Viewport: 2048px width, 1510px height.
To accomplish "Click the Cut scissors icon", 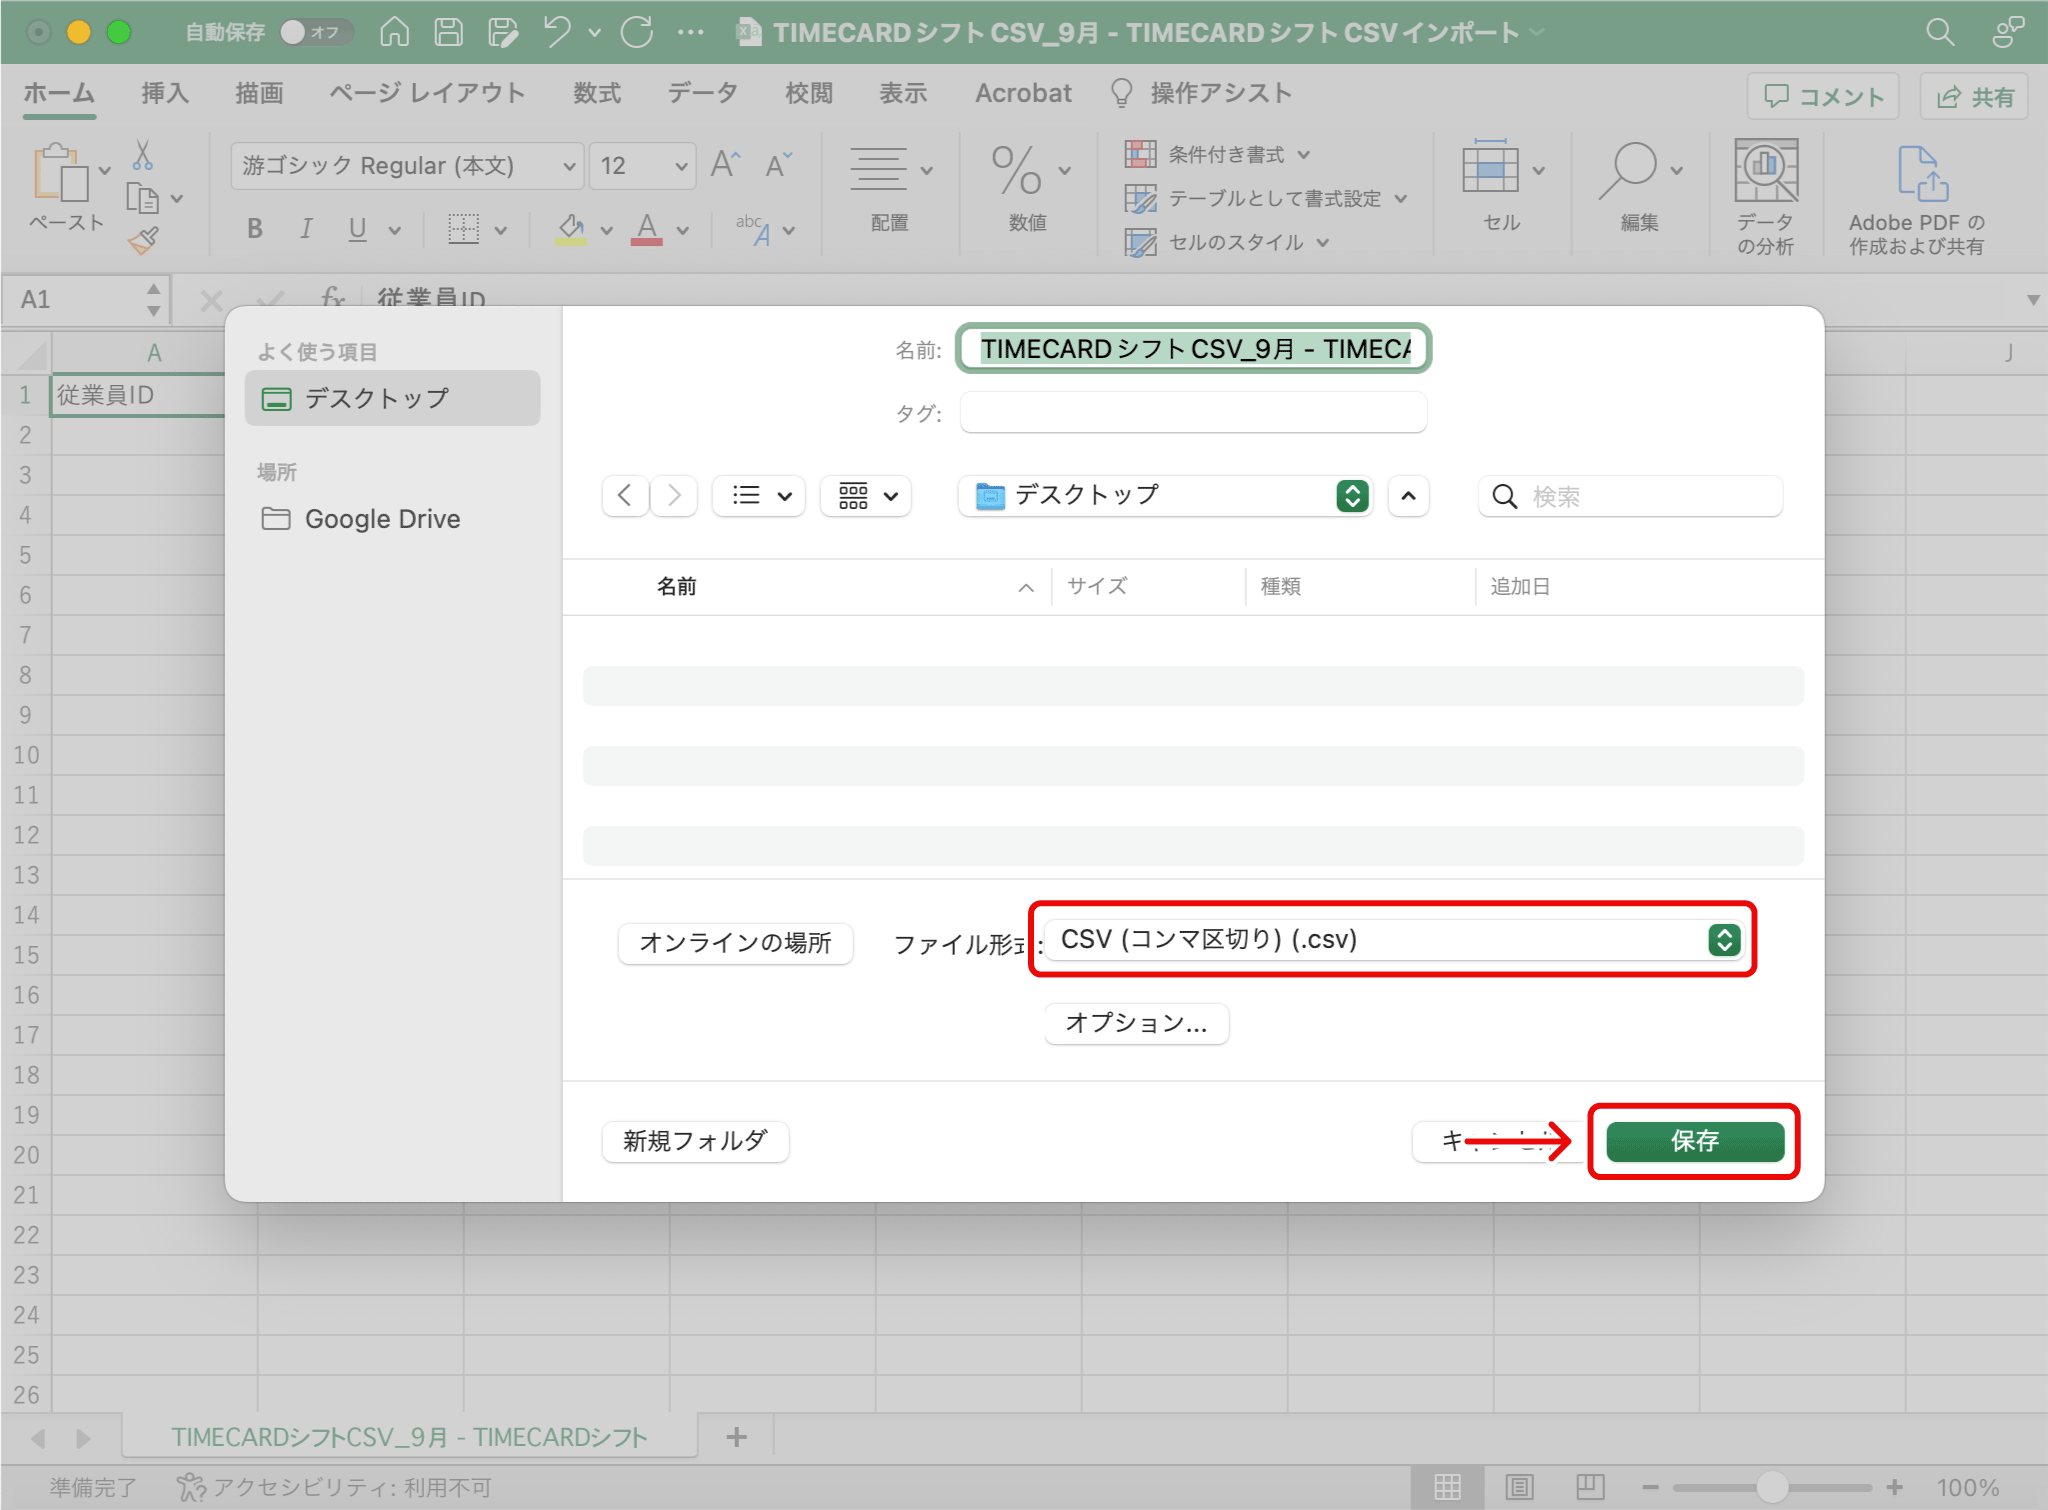I will (x=143, y=155).
